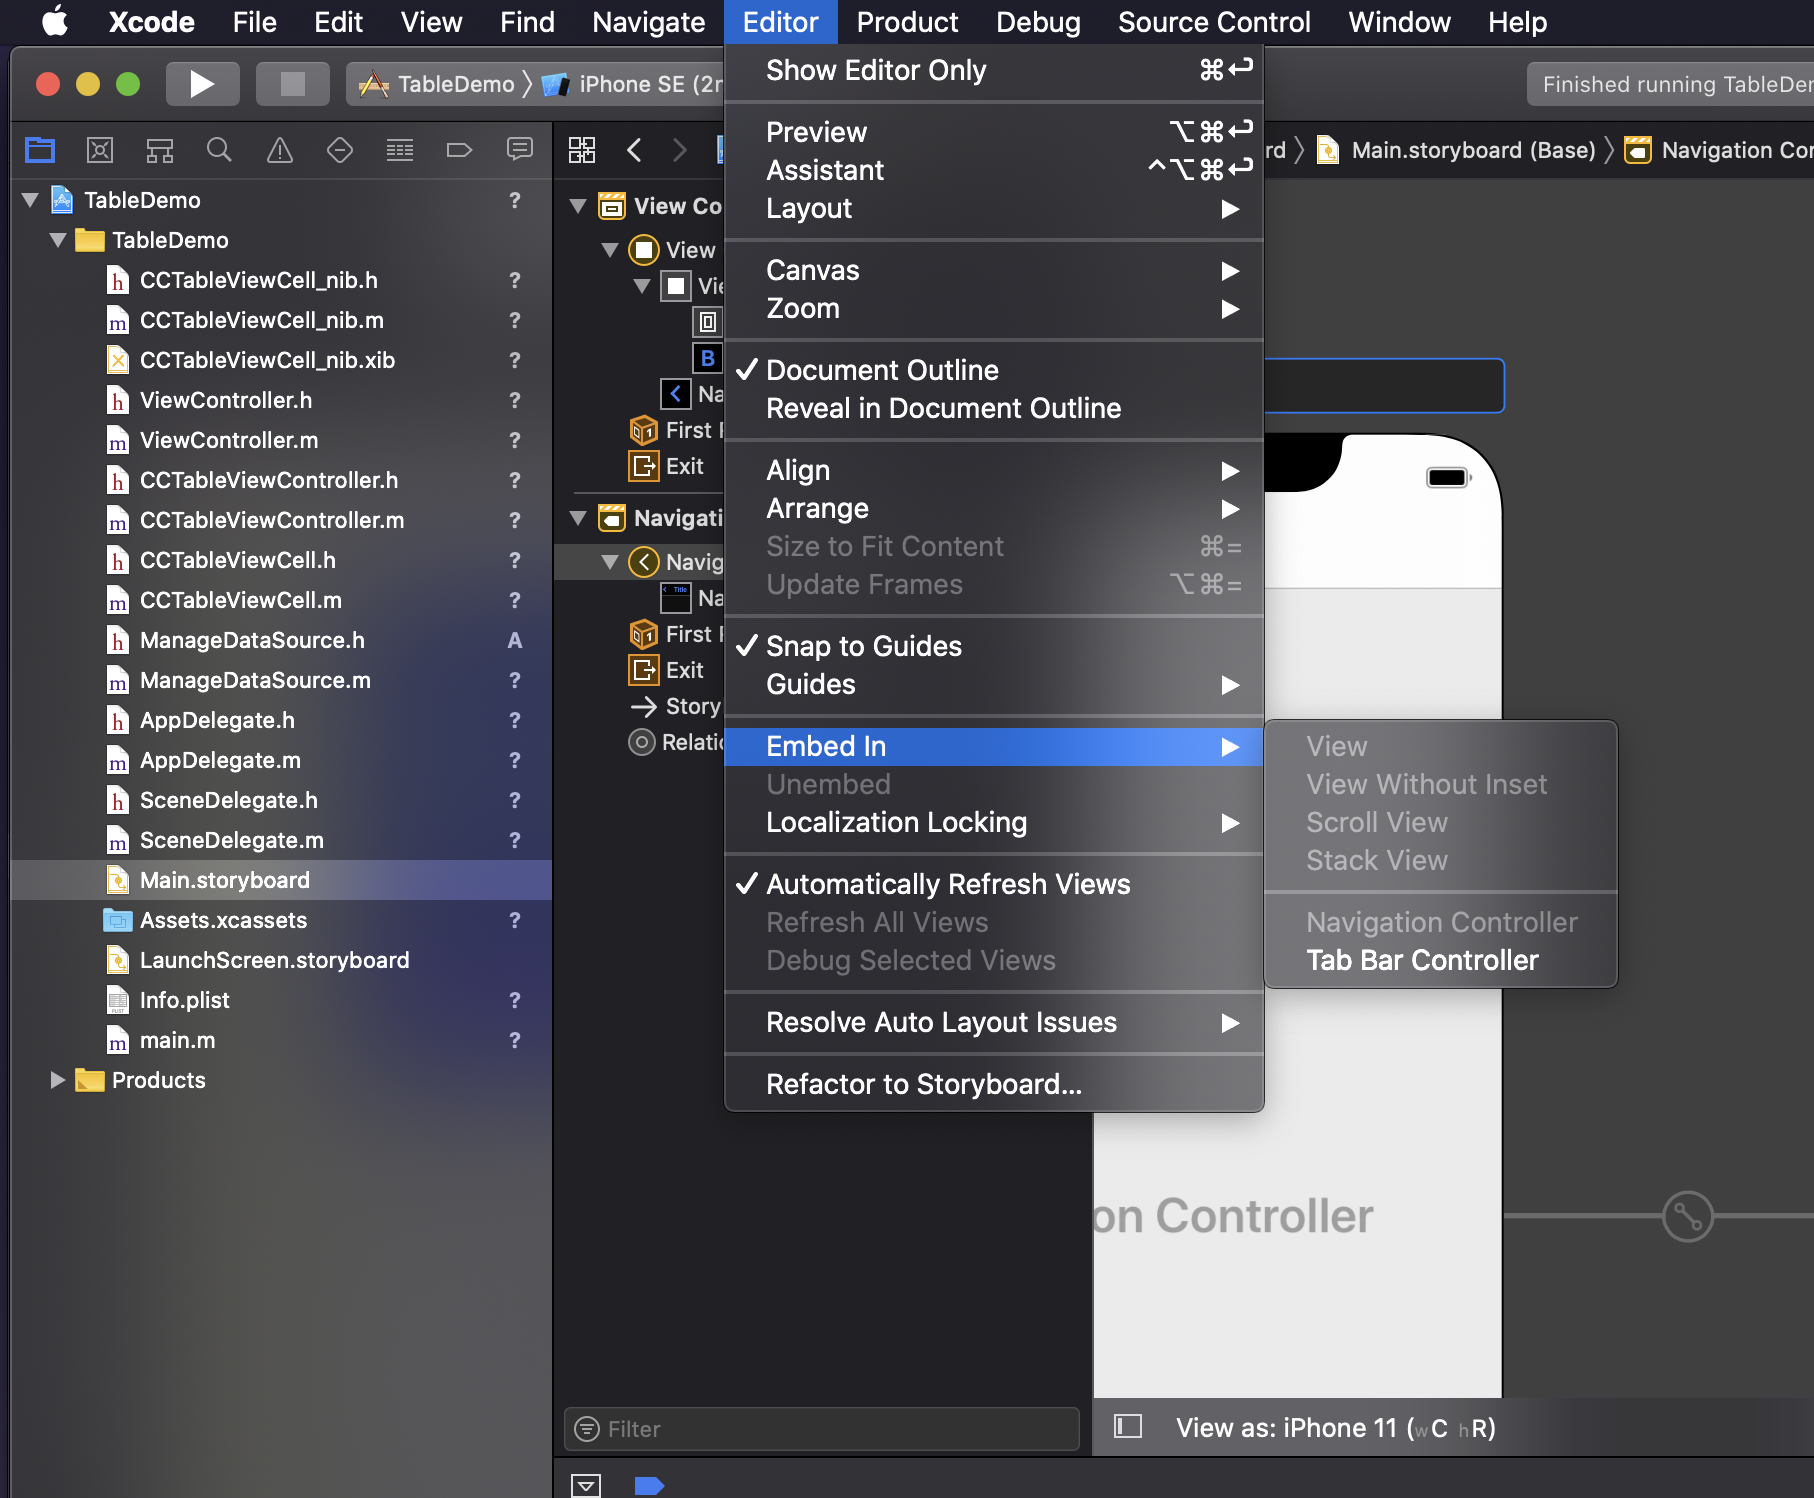Click the Run (play) button
Viewport: 1814px width, 1498px height.
tap(202, 84)
